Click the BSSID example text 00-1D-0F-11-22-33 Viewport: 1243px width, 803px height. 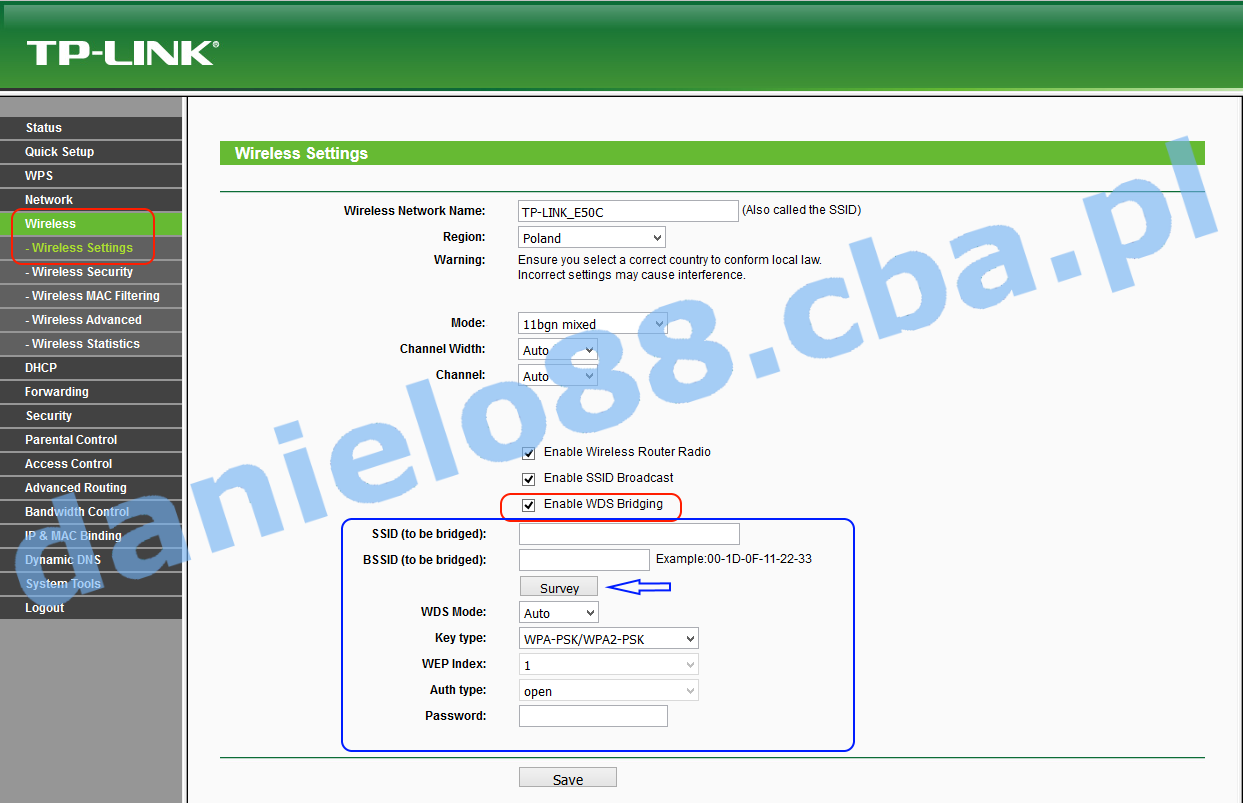(x=759, y=559)
